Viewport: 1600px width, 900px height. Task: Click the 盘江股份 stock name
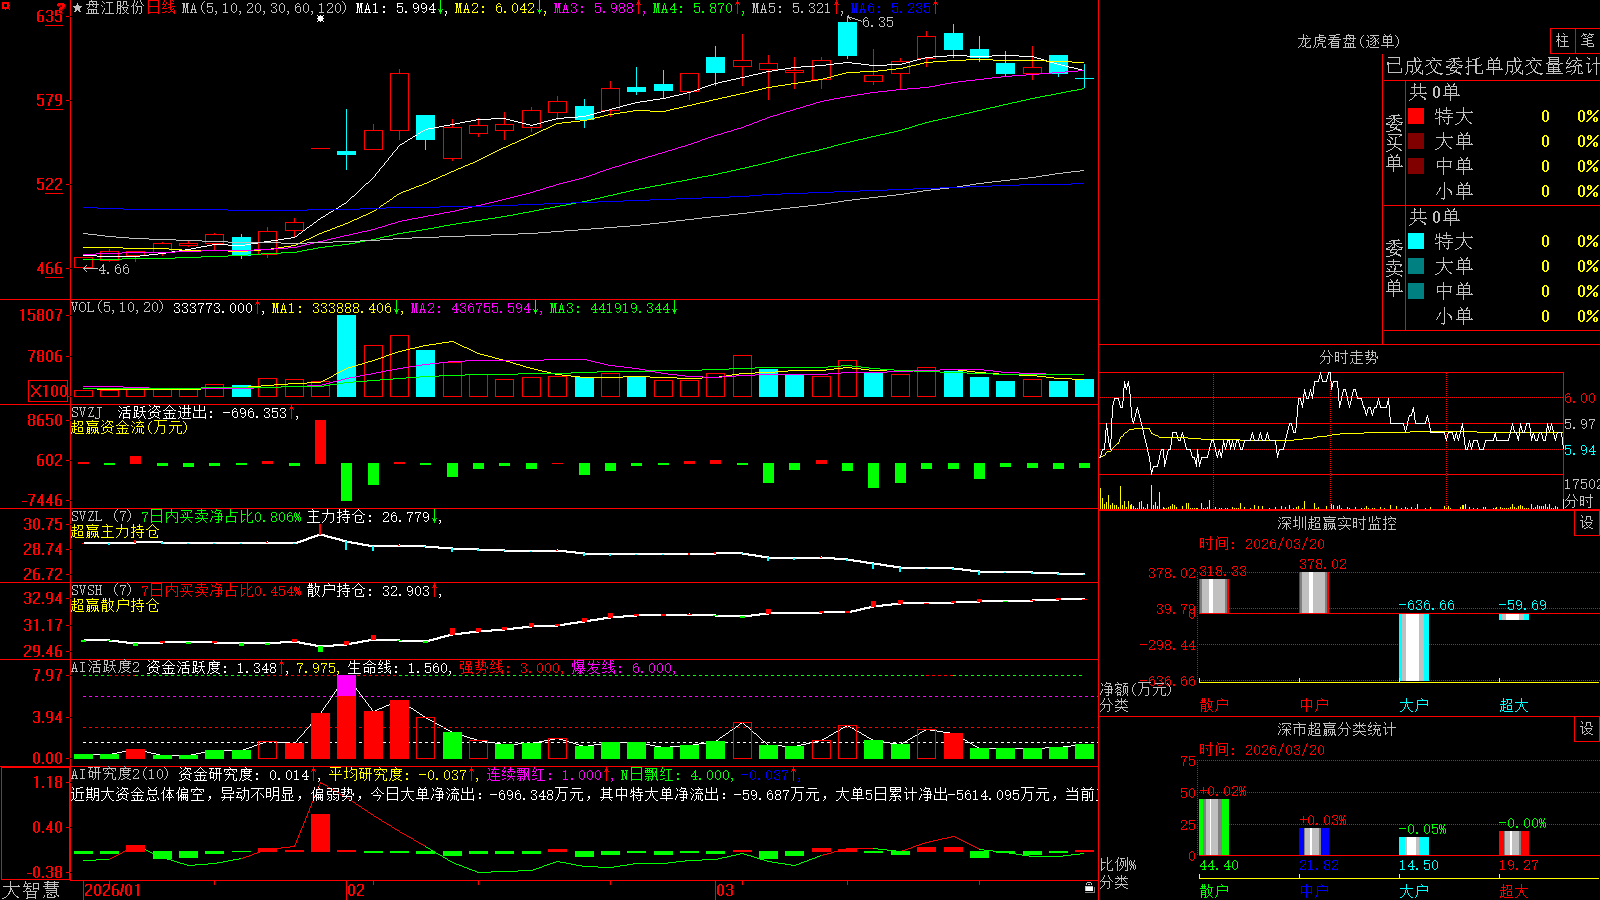pos(115,8)
